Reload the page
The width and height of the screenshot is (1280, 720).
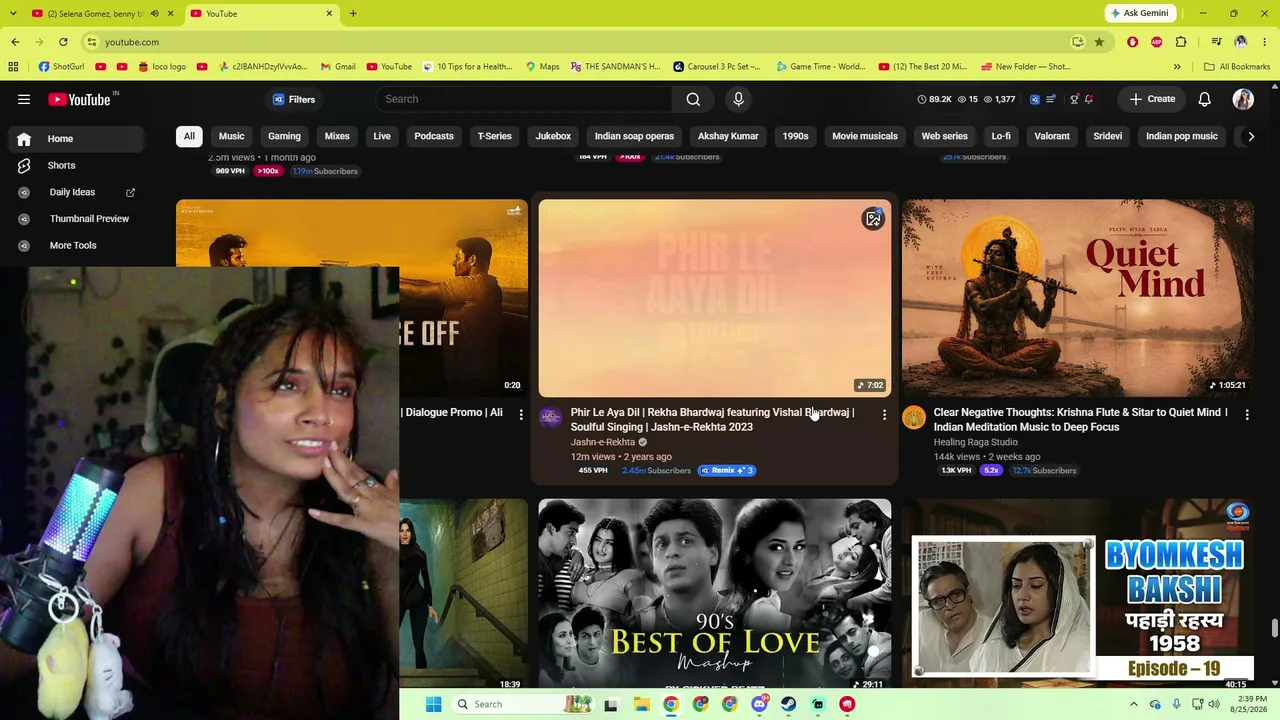(63, 42)
